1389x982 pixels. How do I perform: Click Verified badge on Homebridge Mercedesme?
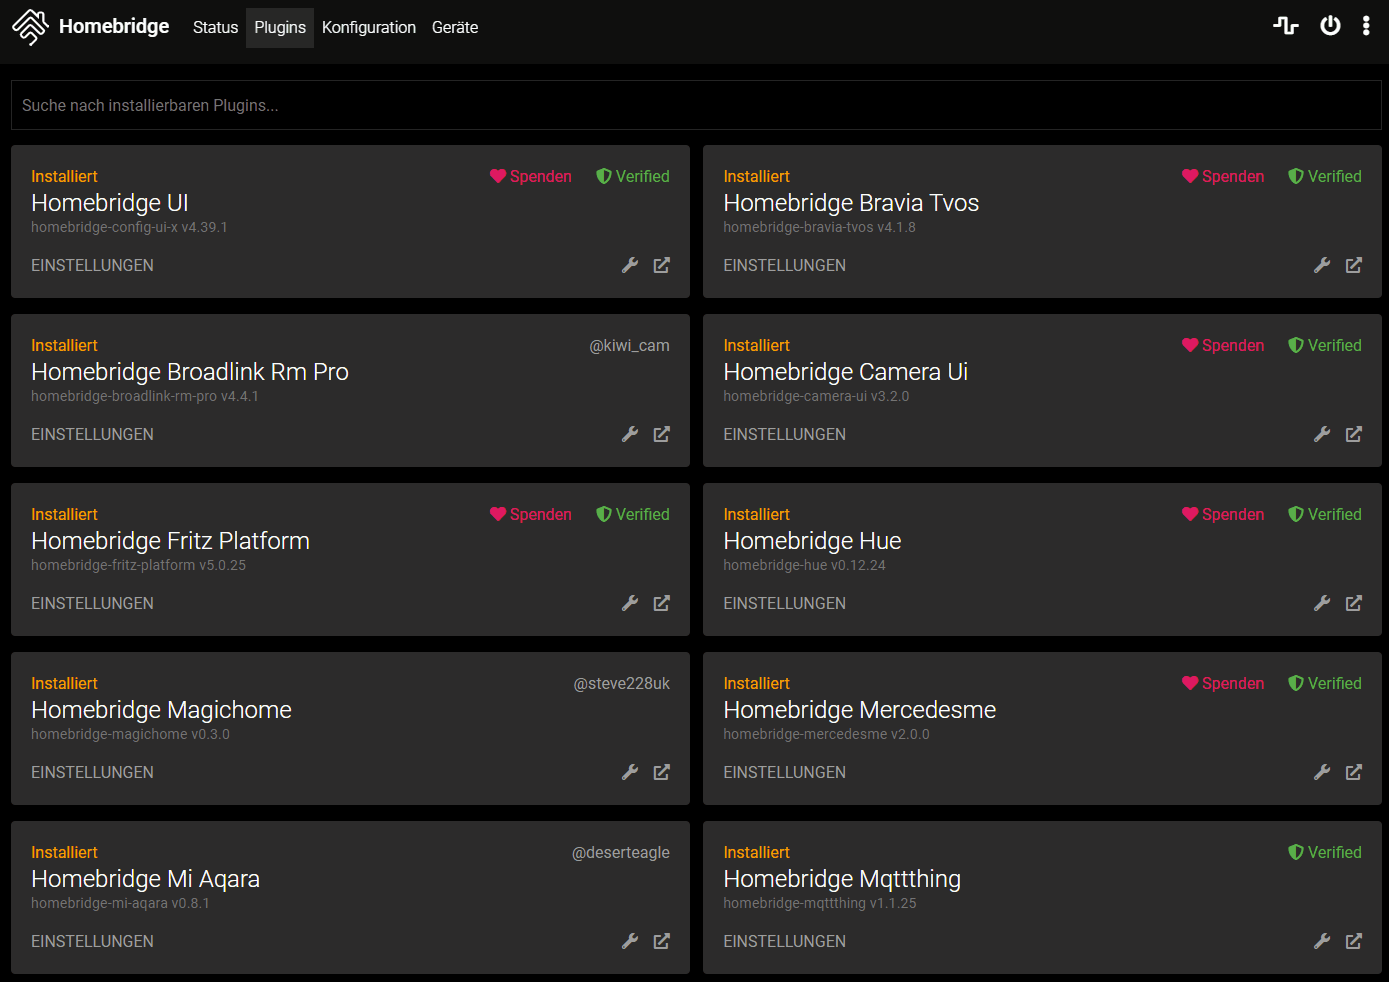pos(1325,683)
